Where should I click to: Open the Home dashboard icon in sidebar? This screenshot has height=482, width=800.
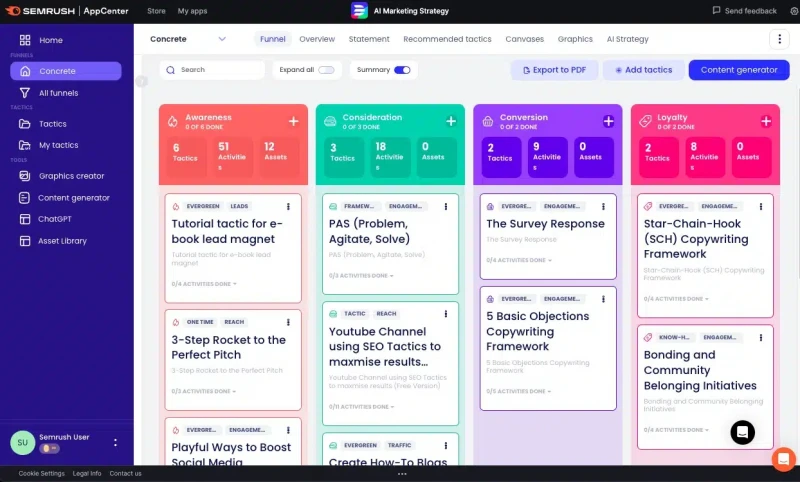point(24,40)
